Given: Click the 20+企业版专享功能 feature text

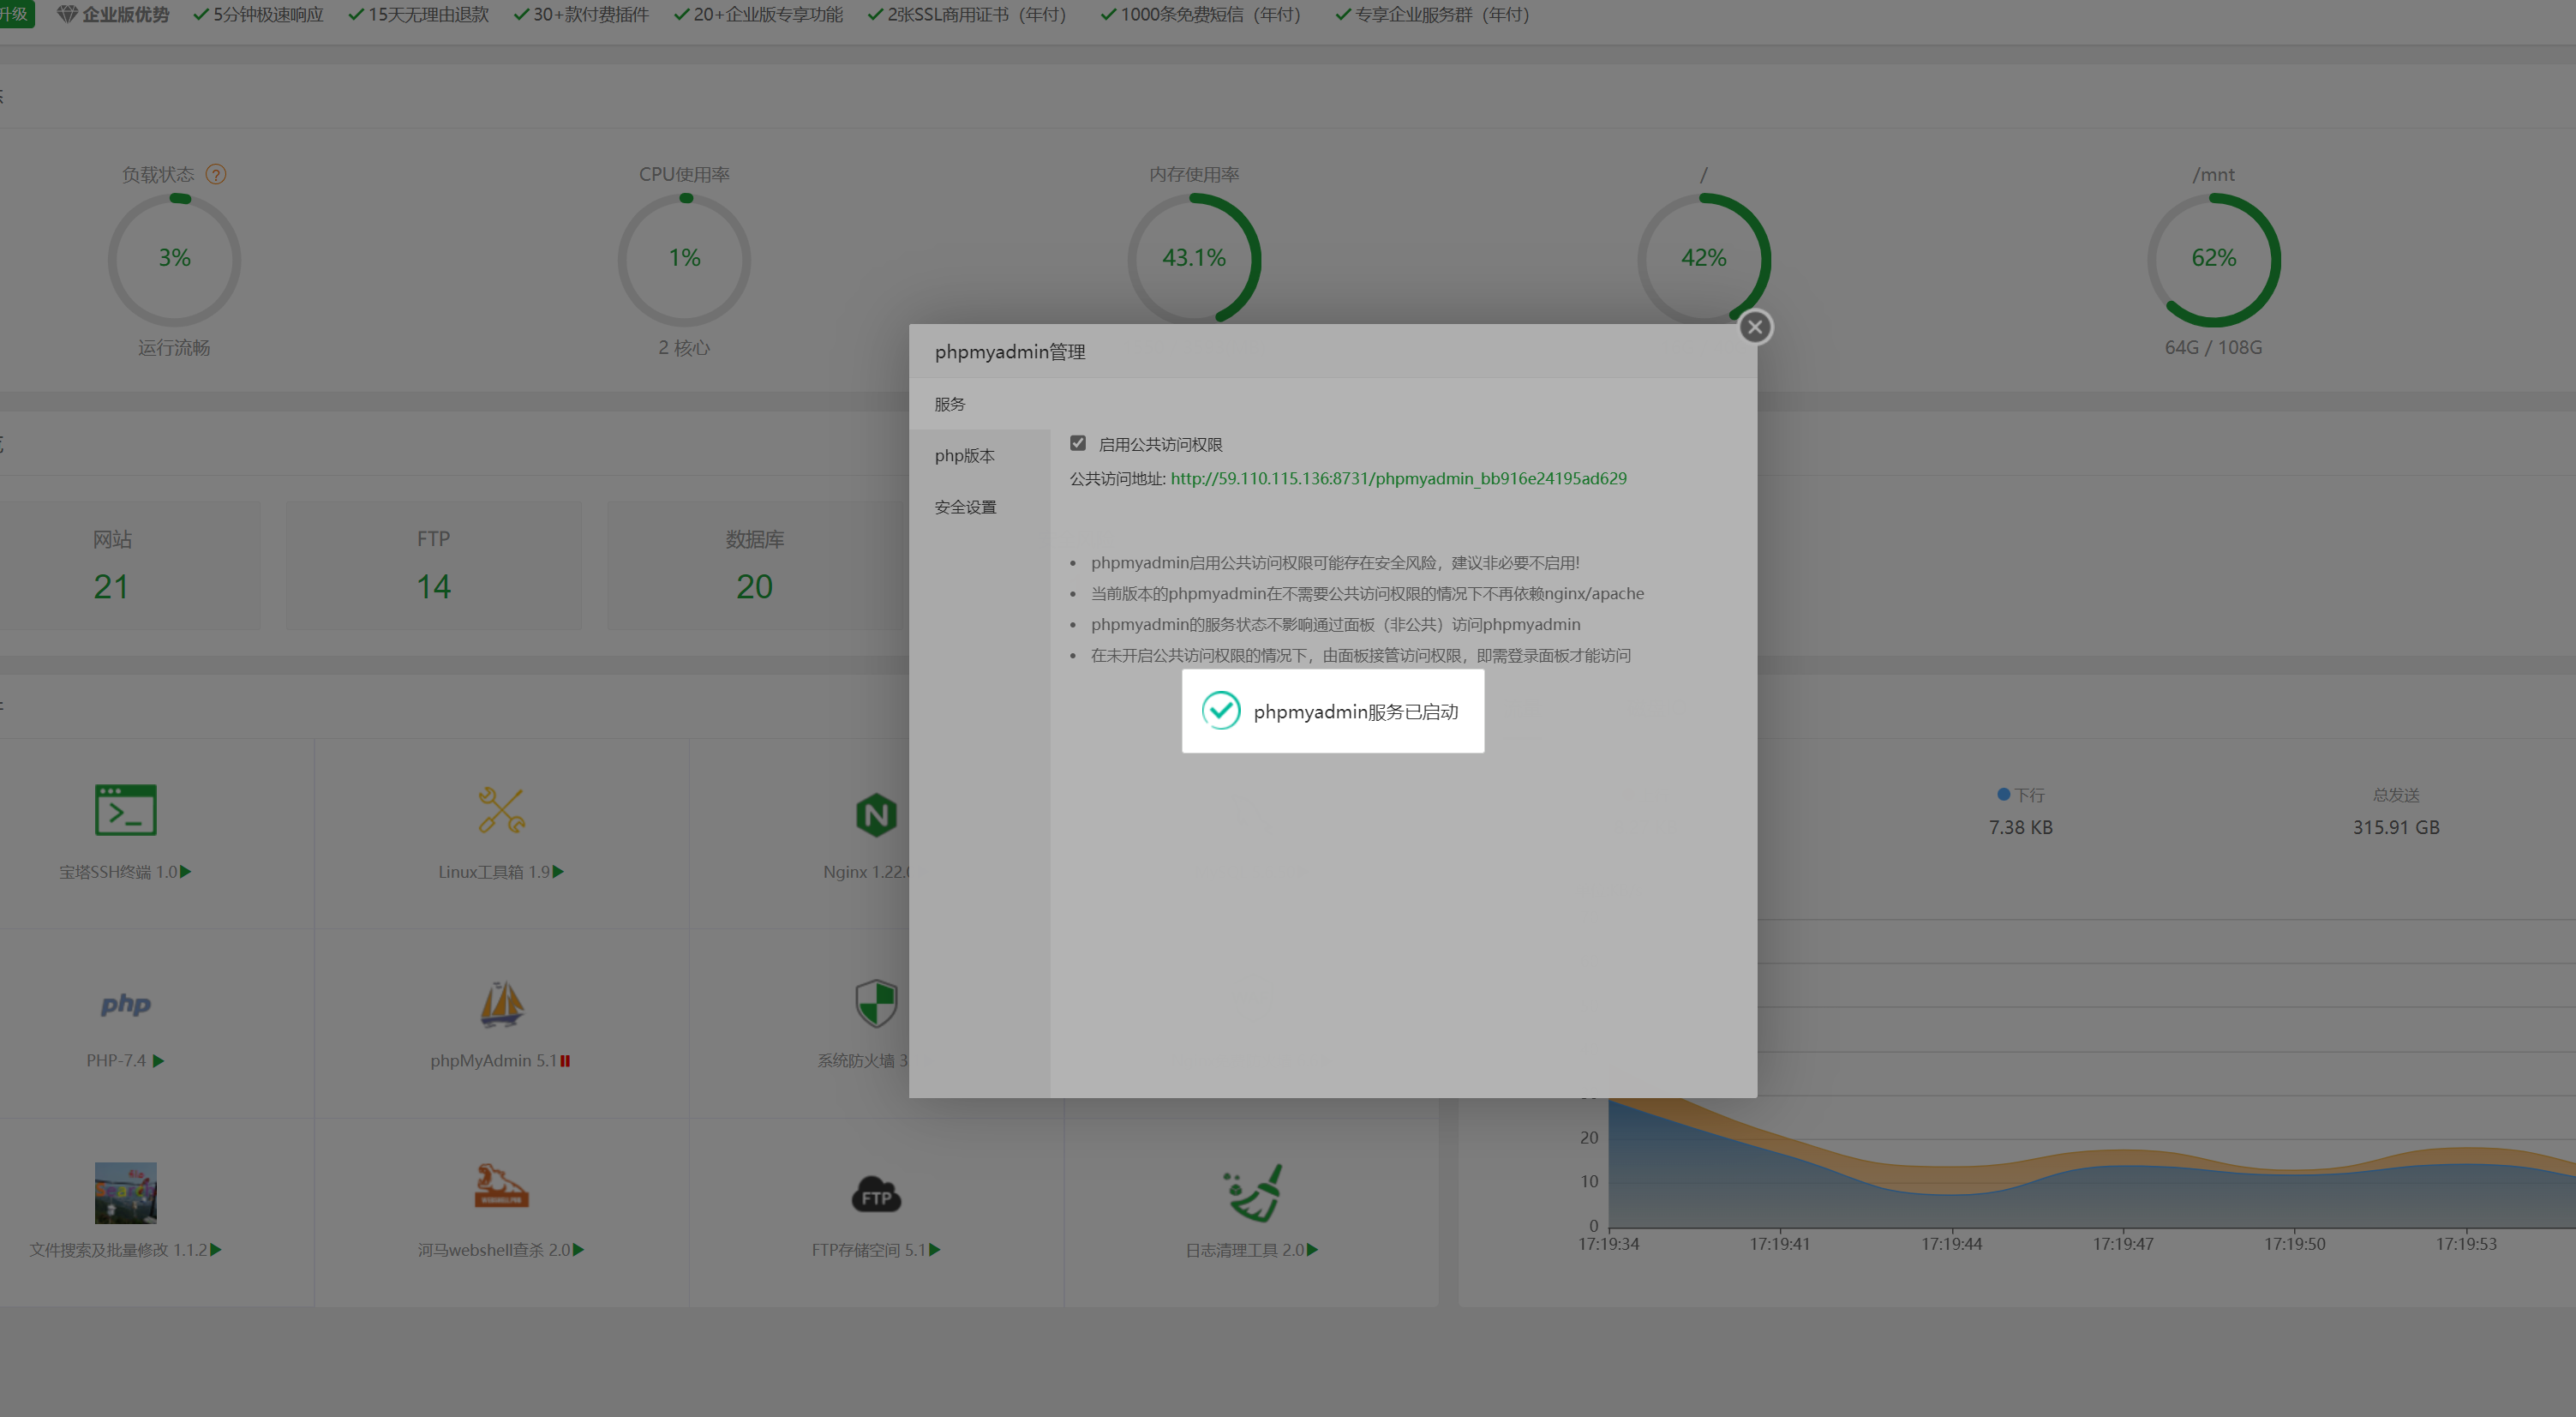Looking at the screenshot, I should click(768, 14).
